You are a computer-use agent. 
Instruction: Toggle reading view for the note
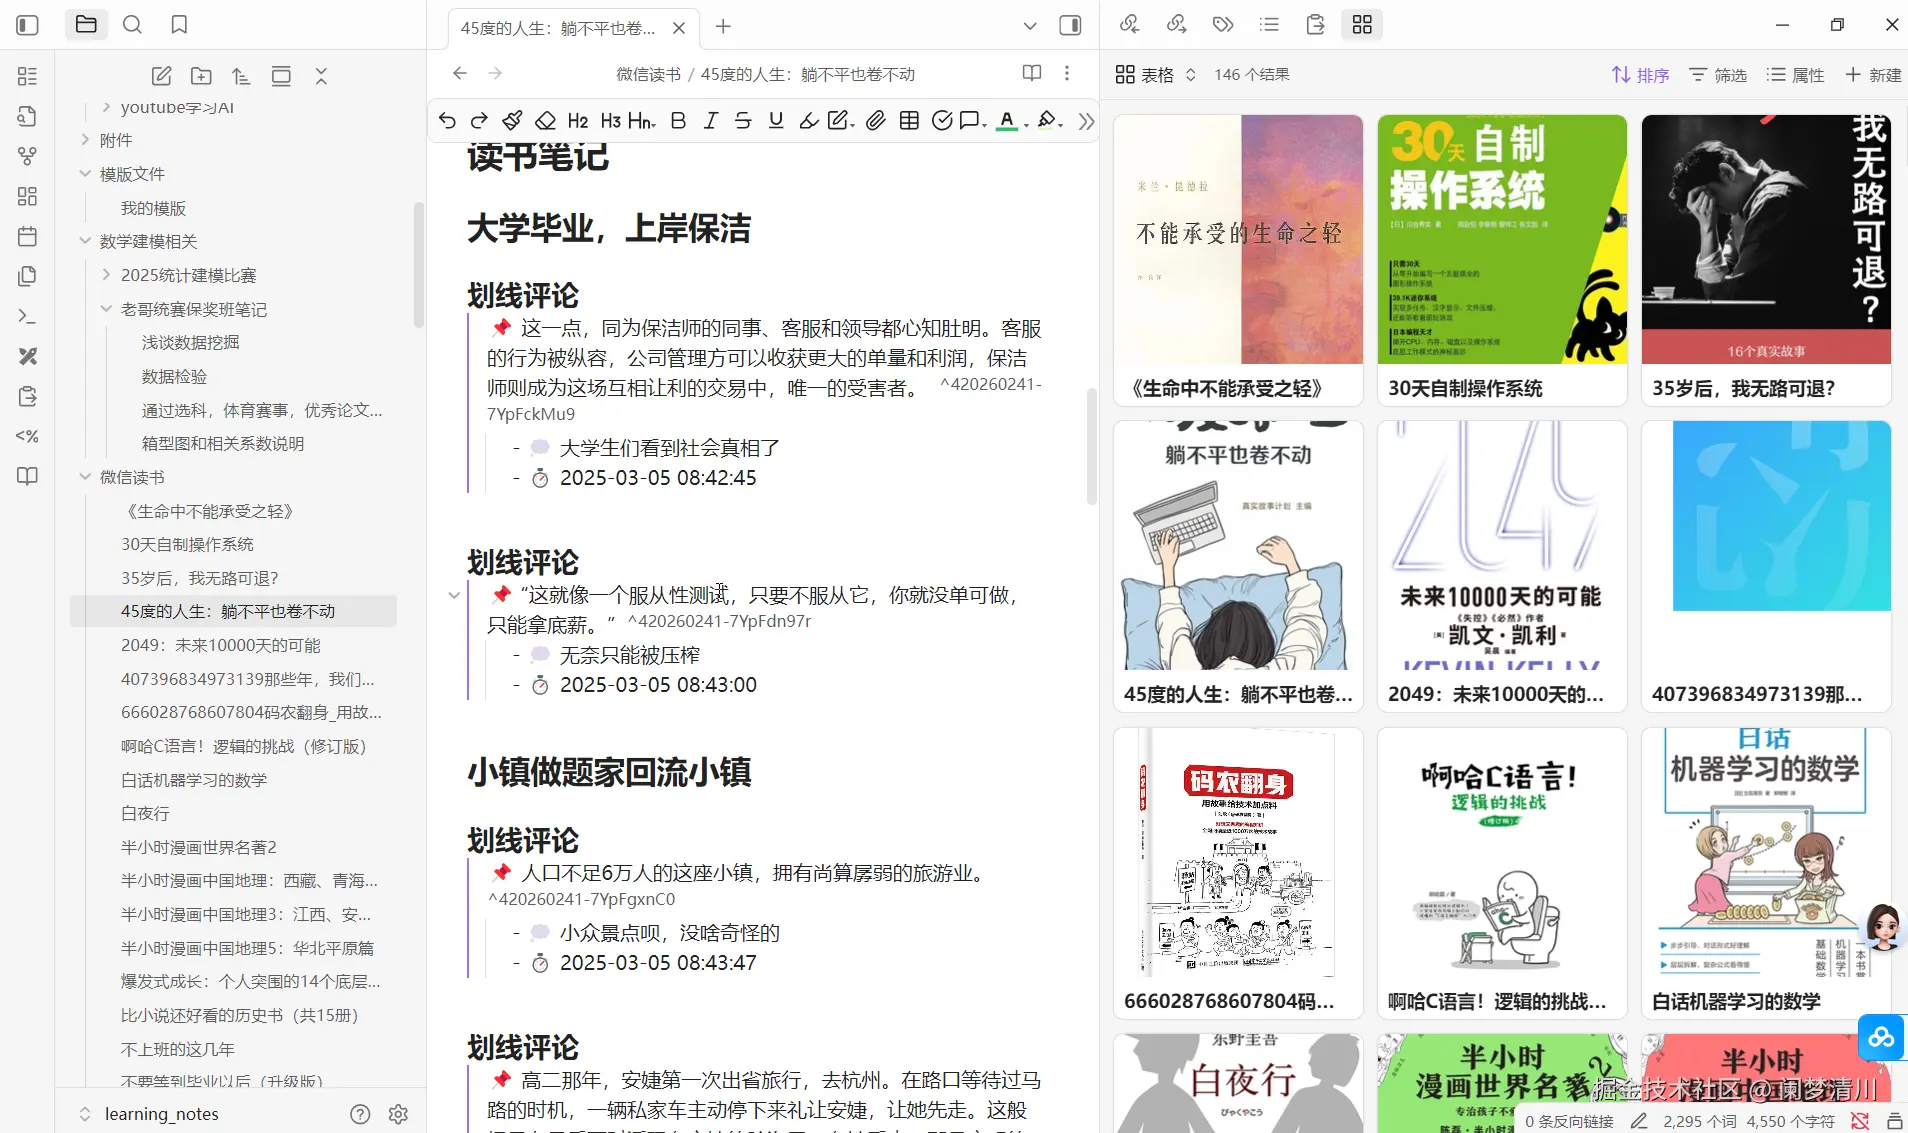1032,73
